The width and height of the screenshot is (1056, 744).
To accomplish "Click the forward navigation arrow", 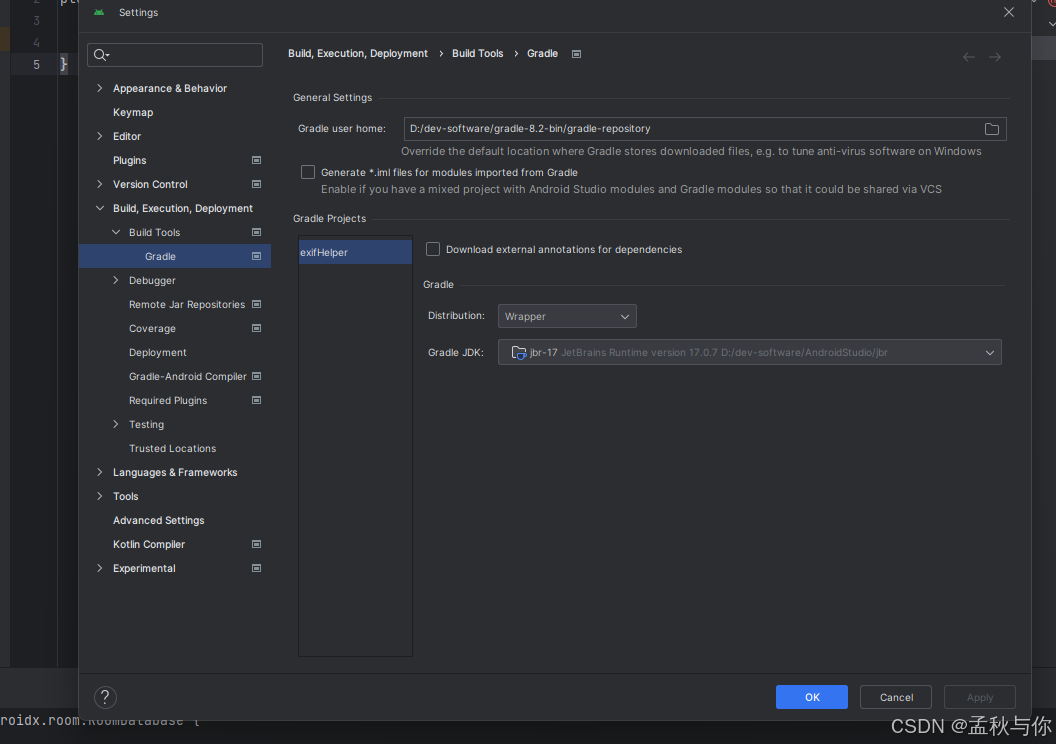I will coord(995,57).
